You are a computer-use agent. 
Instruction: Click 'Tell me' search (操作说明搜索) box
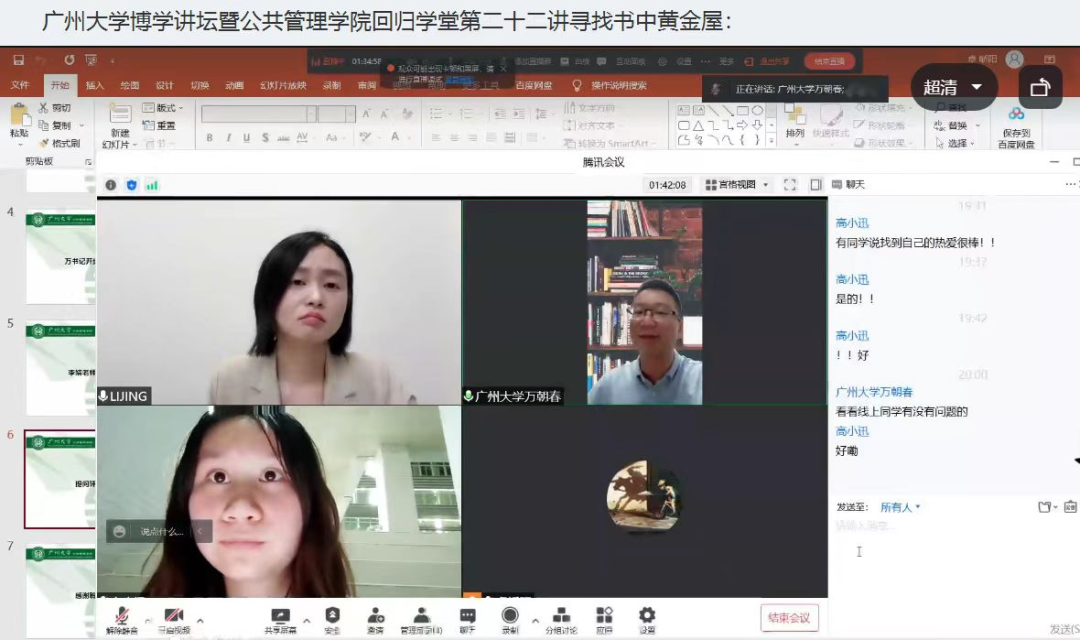pyautogui.click(x=610, y=85)
